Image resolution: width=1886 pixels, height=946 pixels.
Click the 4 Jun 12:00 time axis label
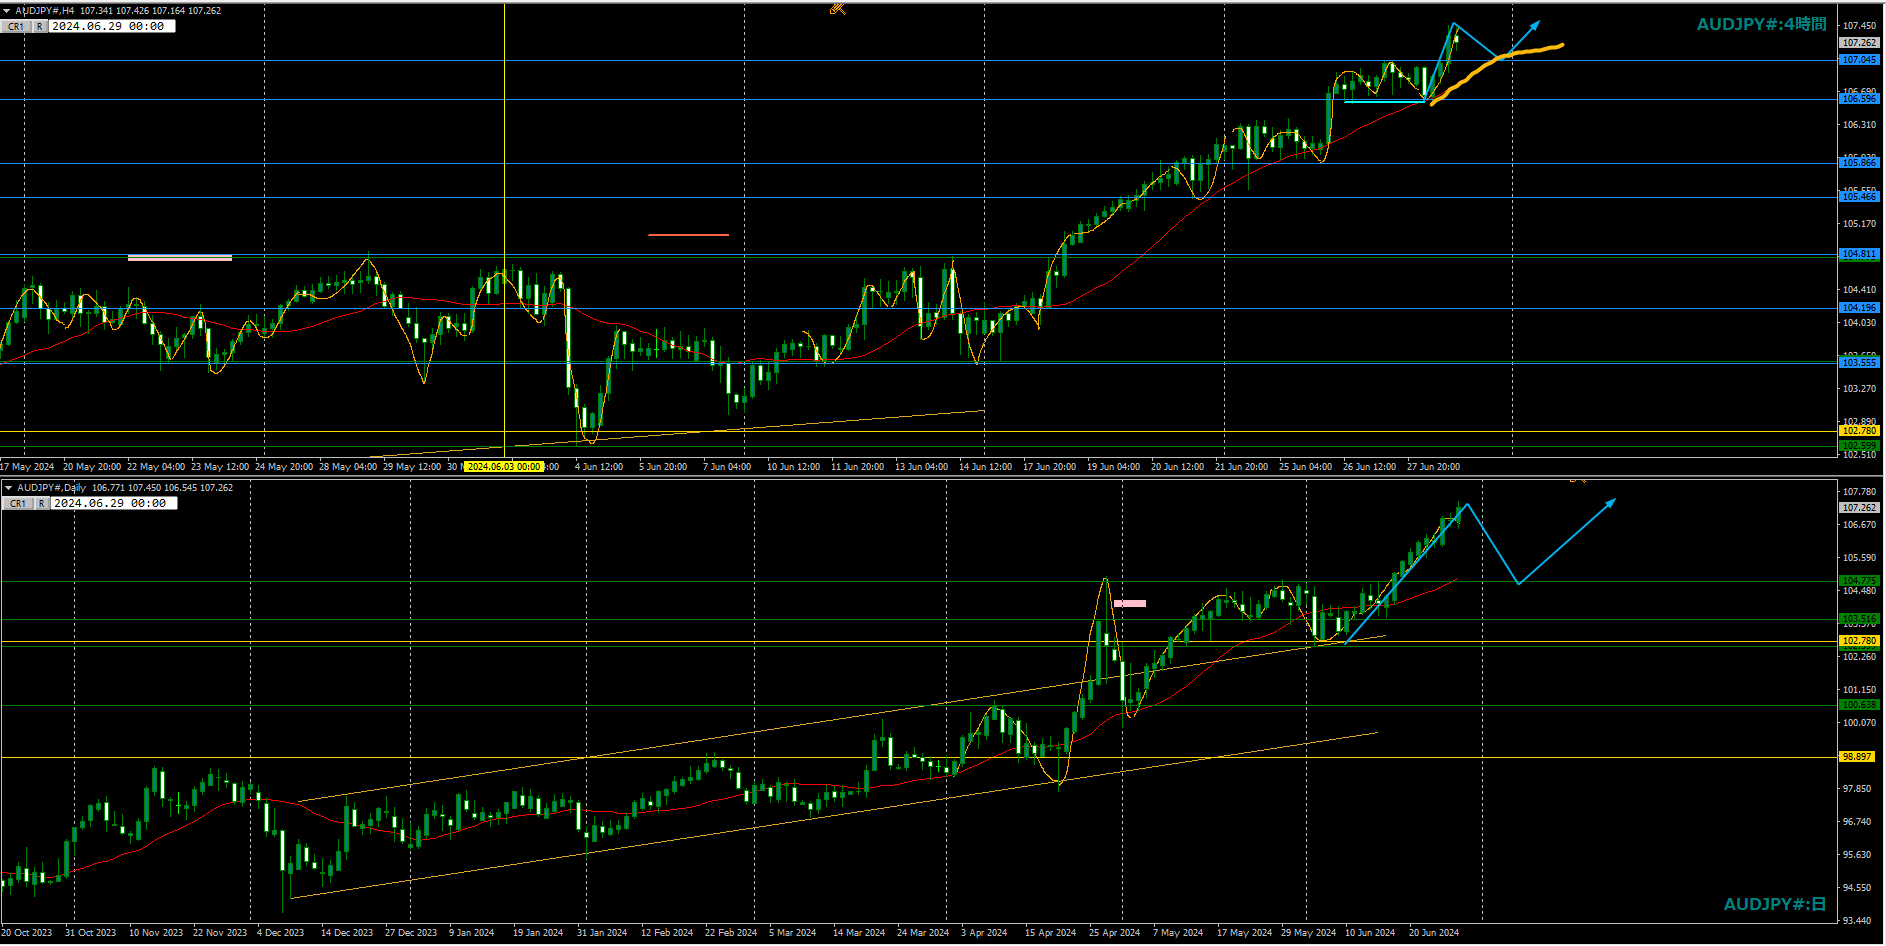tap(599, 467)
